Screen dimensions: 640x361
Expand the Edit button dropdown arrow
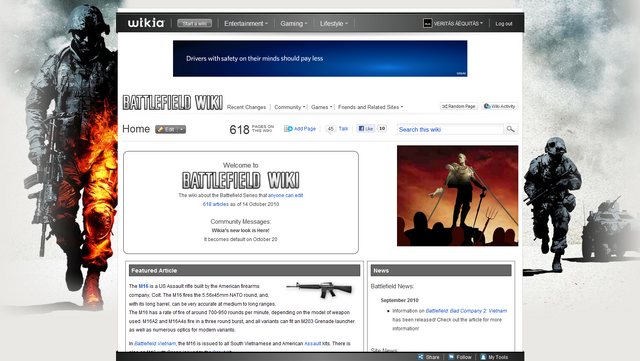click(182, 129)
